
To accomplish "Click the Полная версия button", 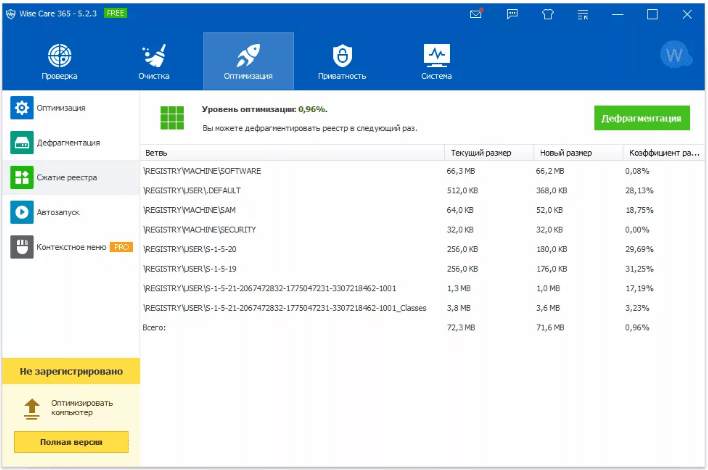I will tap(71, 442).
